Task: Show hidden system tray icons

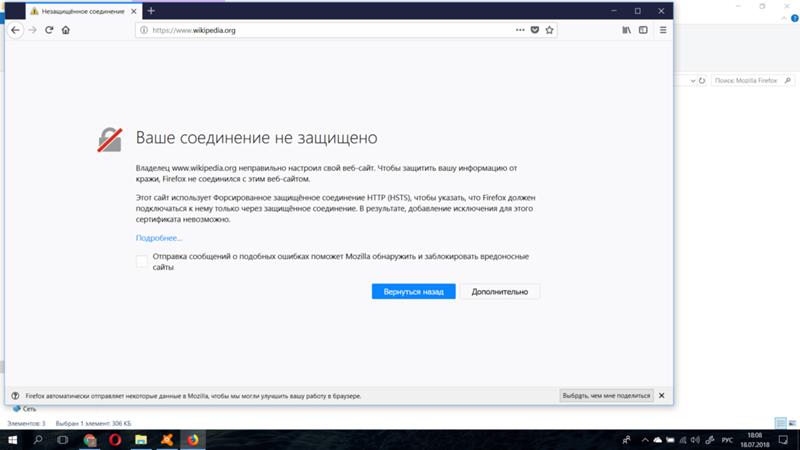Action: [645, 440]
